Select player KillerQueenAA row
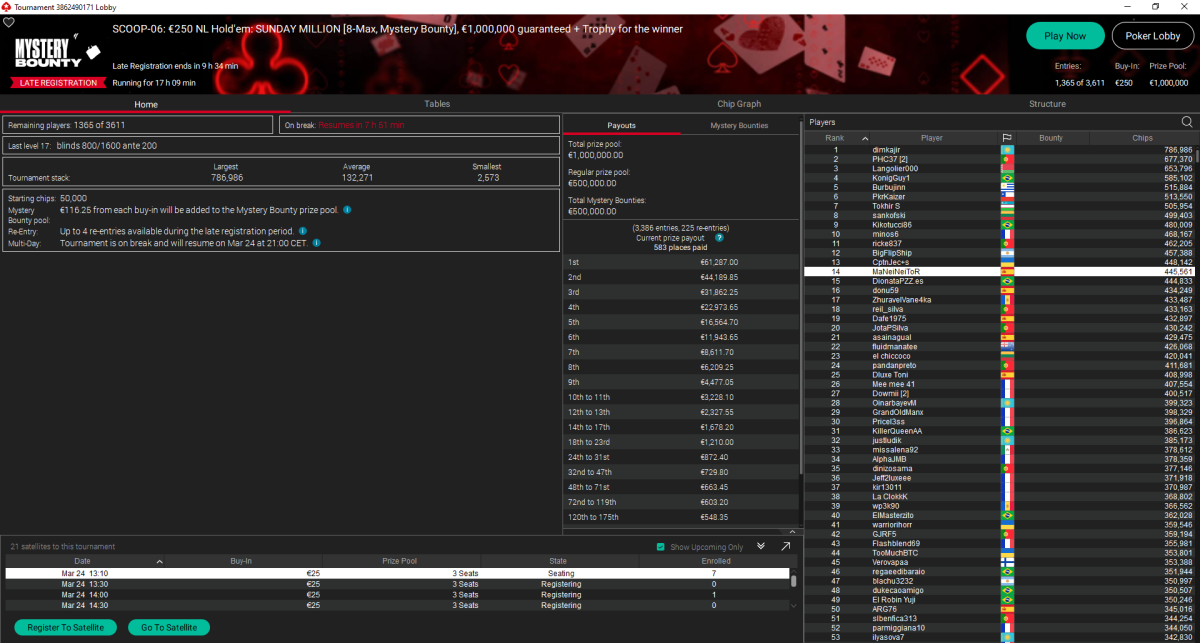This screenshot has height=643, width=1200. (1000, 431)
